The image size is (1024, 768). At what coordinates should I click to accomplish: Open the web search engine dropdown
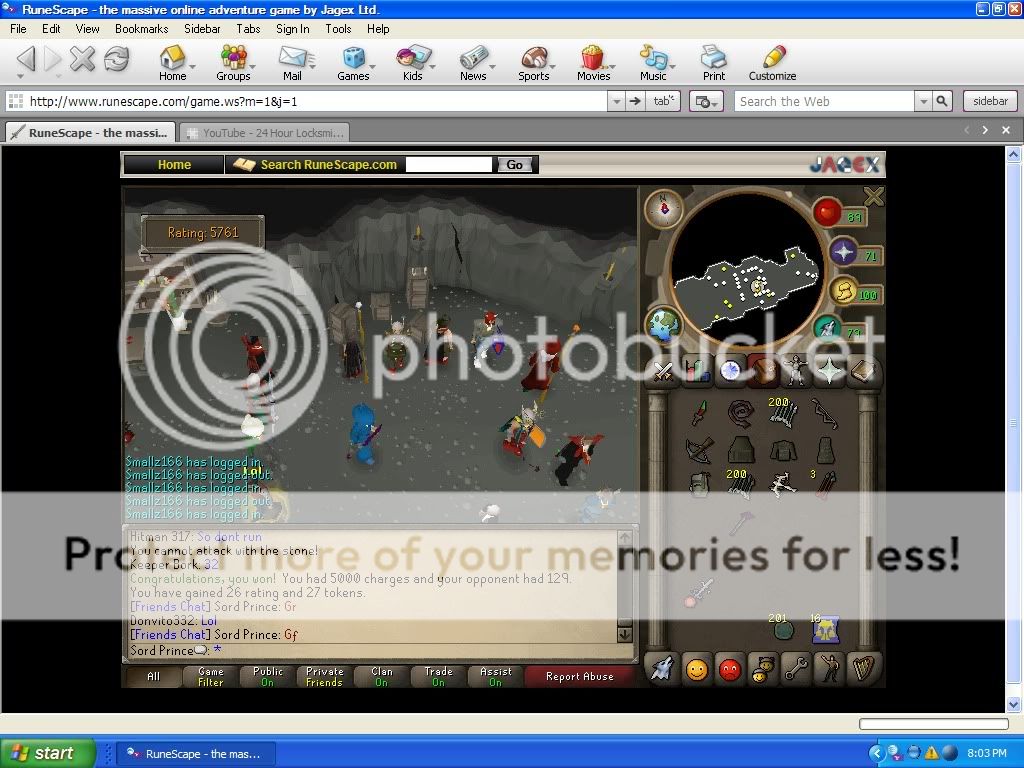tap(922, 100)
